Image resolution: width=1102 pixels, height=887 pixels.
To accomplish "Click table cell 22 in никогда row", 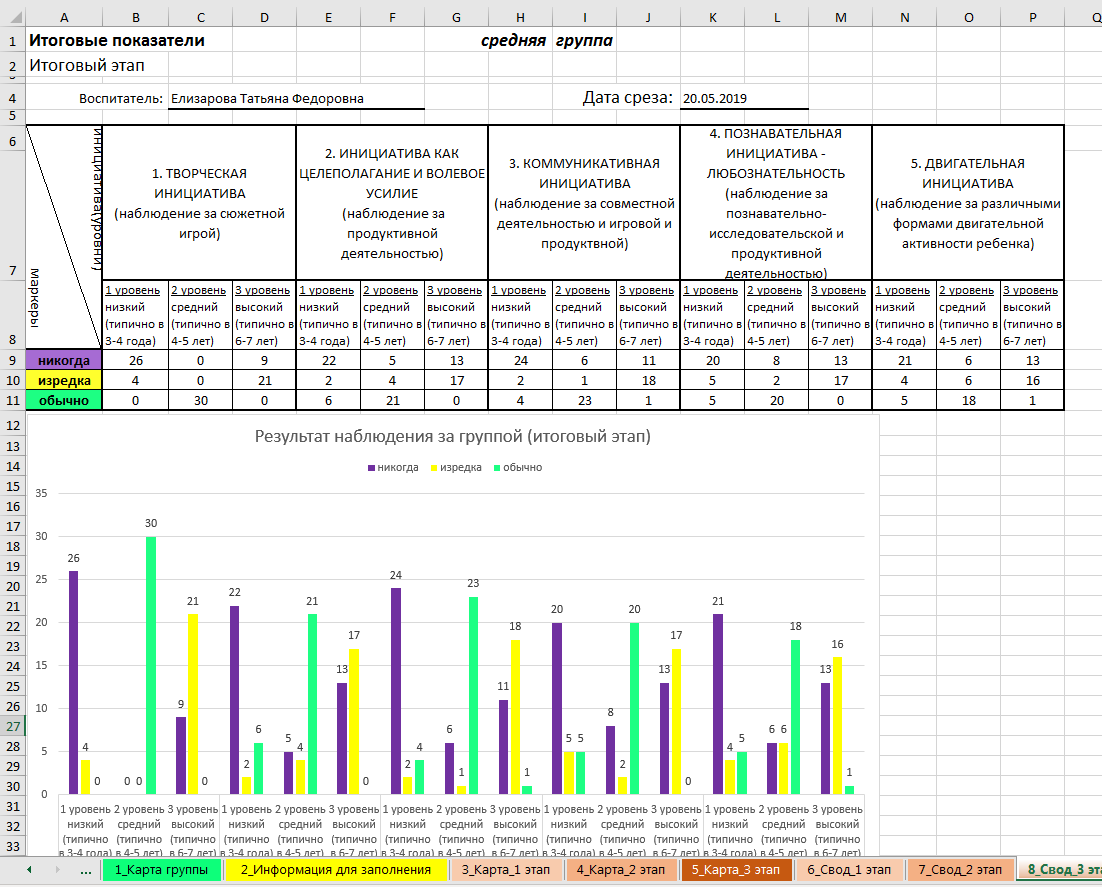I will pyautogui.click(x=328, y=361).
